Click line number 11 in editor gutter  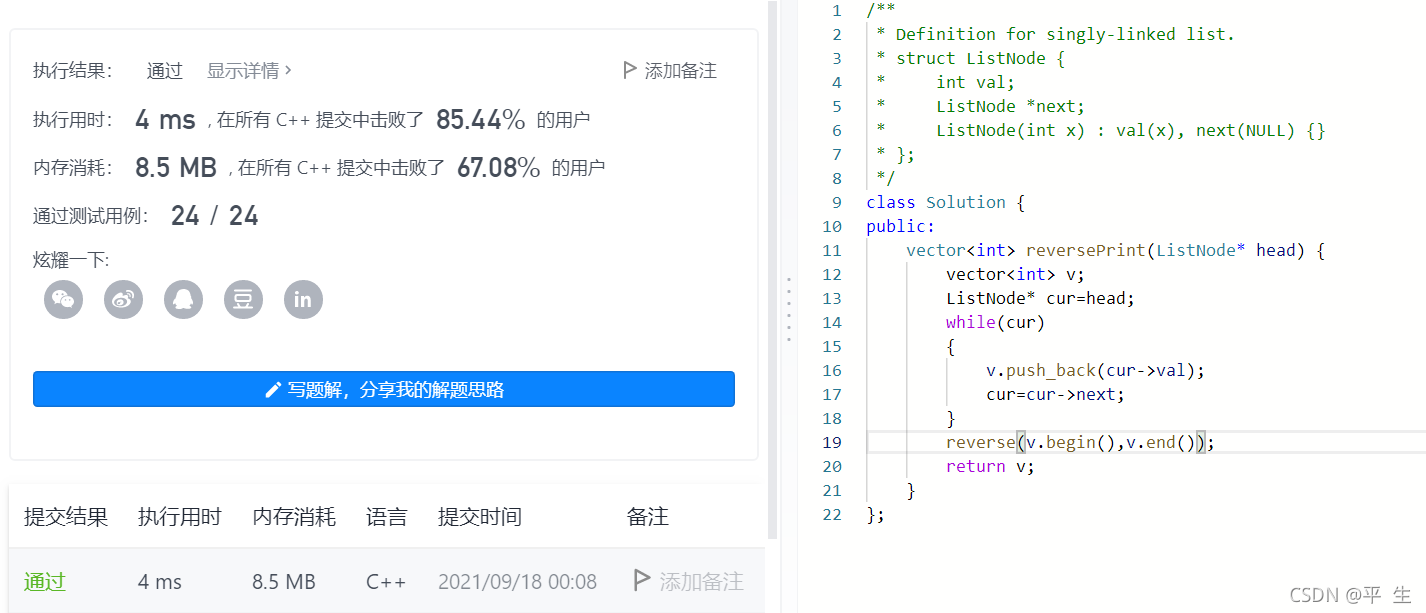pyautogui.click(x=834, y=250)
